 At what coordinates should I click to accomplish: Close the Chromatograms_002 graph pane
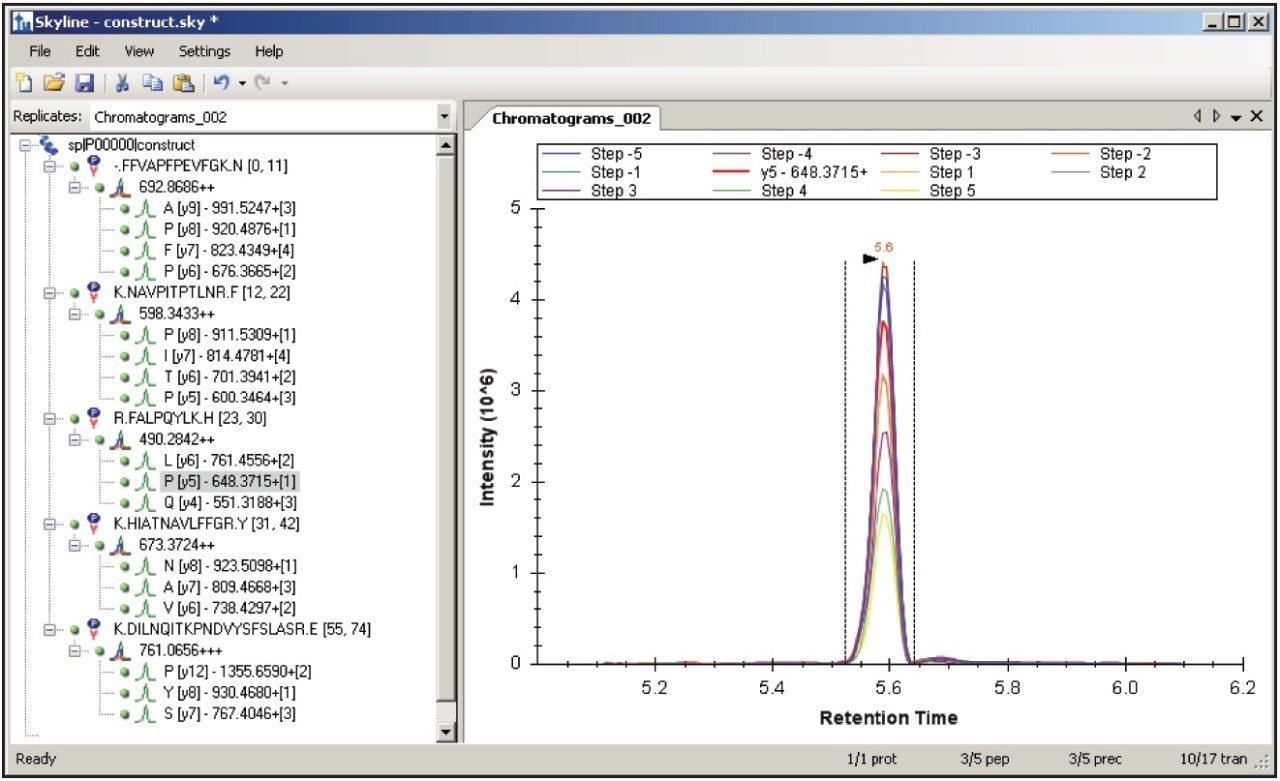pos(1255,117)
